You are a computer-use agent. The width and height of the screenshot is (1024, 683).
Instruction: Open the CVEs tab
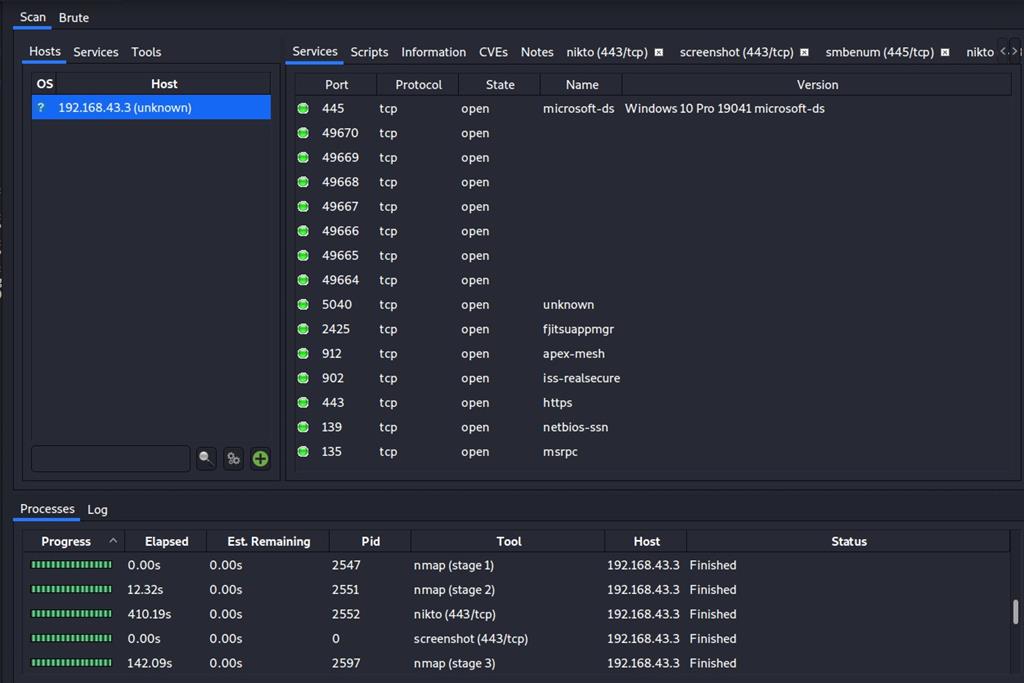(x=493, y=52)
